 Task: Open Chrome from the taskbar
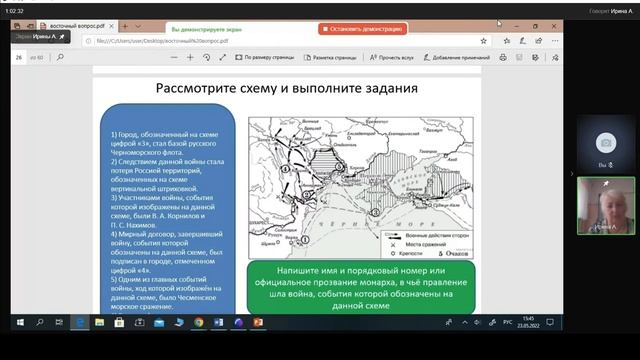click(x=199, y=322)
